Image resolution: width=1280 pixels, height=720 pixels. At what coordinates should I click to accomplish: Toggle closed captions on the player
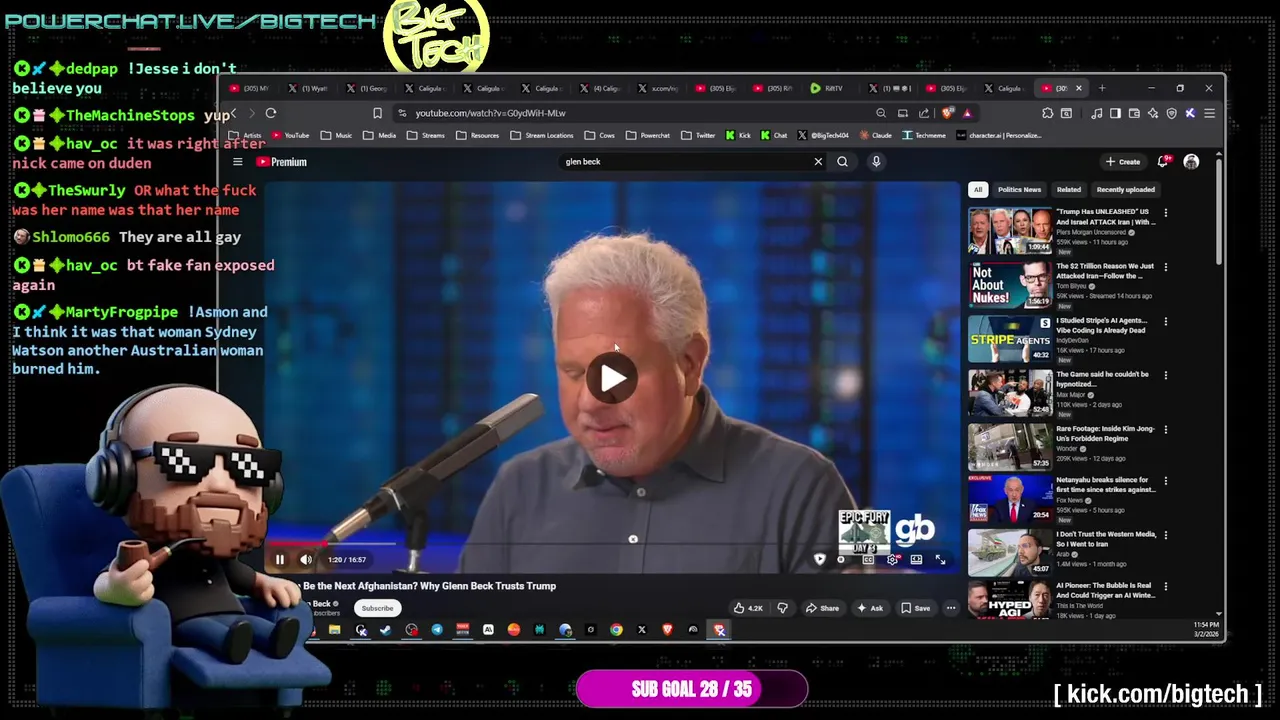(867, 560)
